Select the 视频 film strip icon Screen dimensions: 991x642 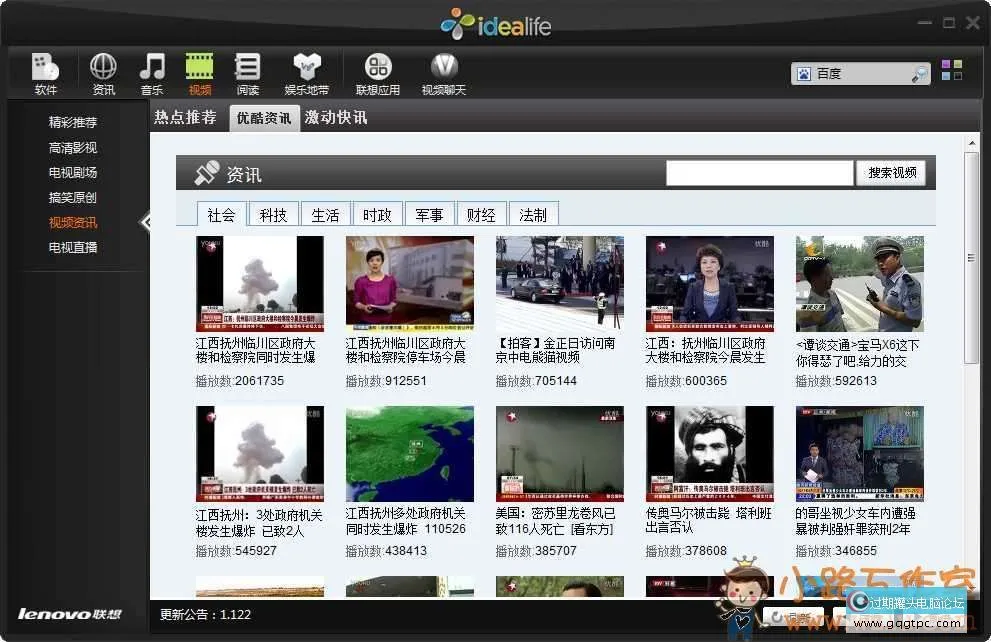tap(199, 68)
